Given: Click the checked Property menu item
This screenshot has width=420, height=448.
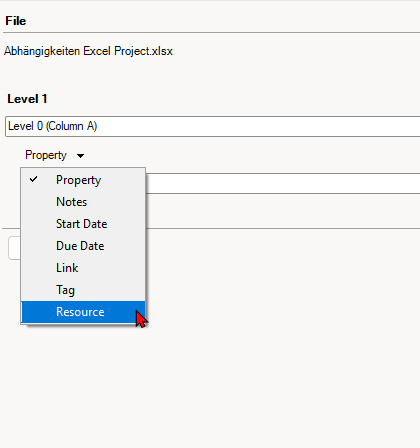Looking at the screenshot, I should (x=83, y=180).
